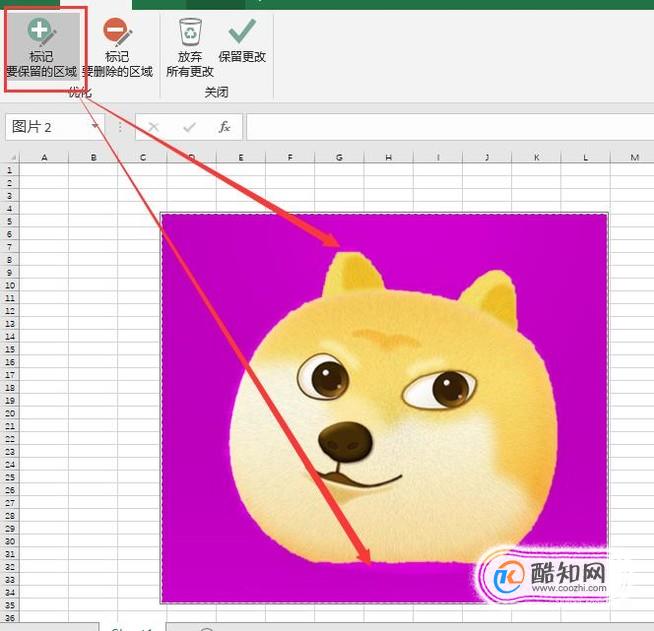Select row 35 header

click(10, 605)
